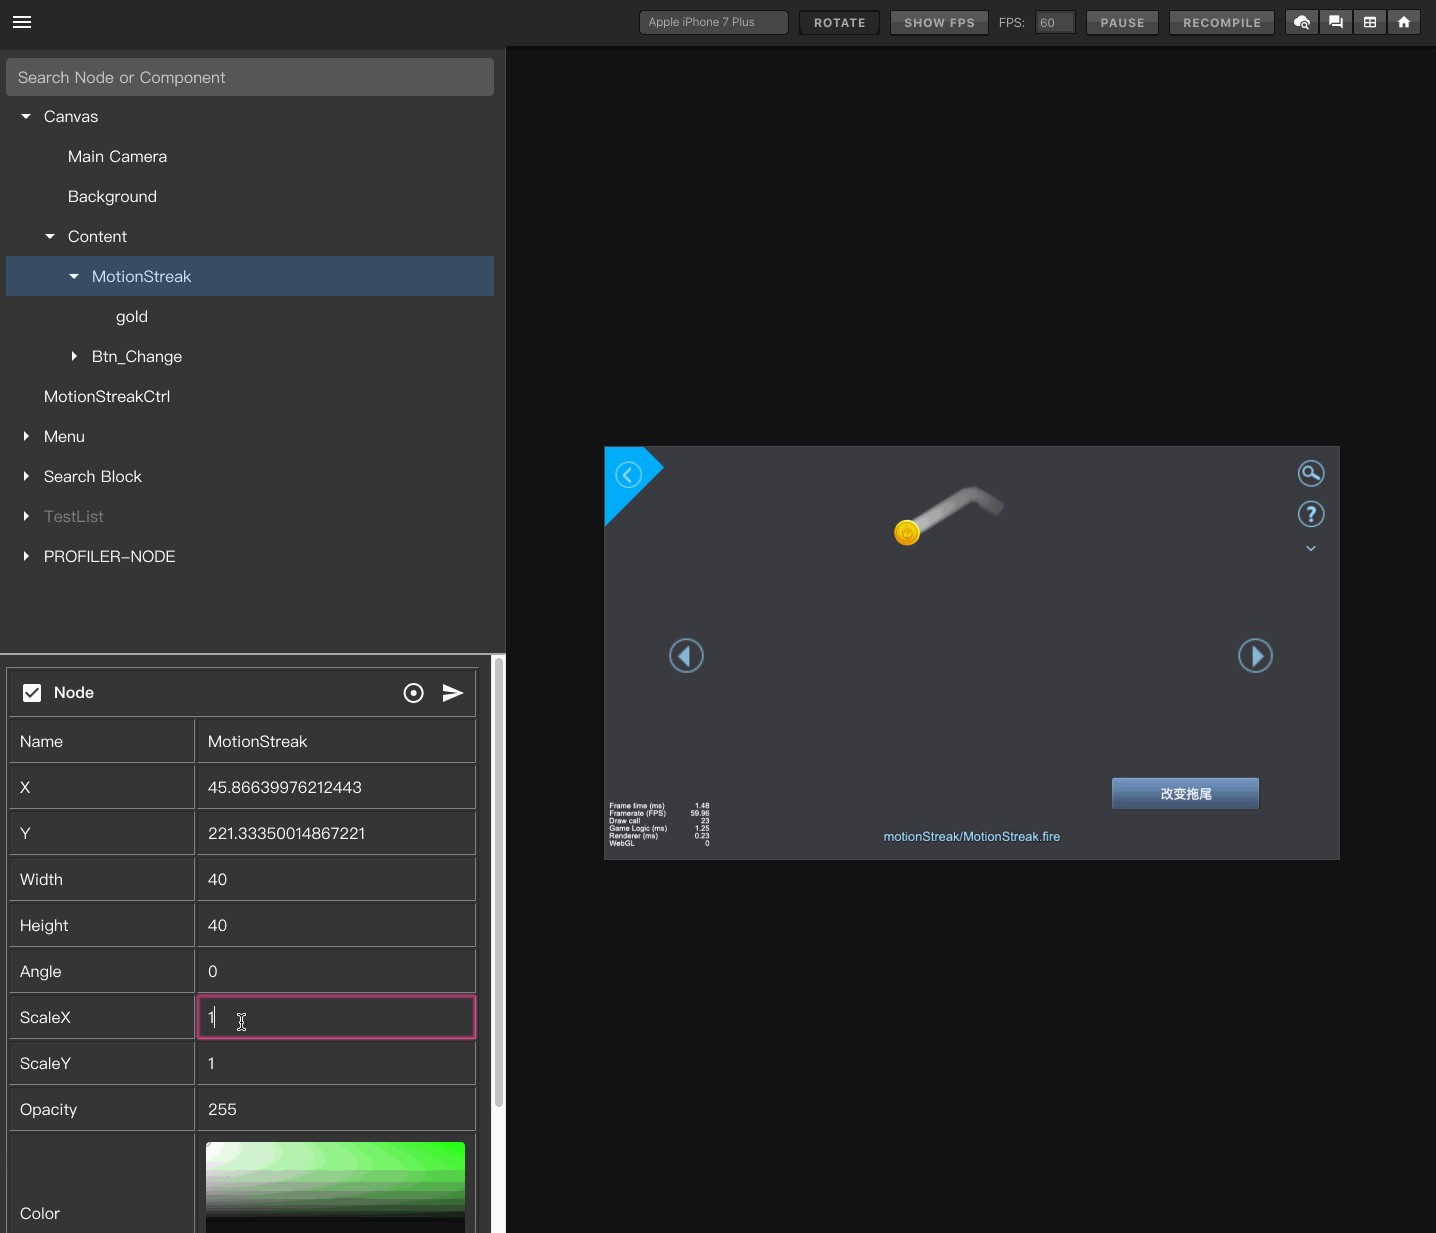Click the motionStreak/MotionStreak.fire link

coord(971,837)
